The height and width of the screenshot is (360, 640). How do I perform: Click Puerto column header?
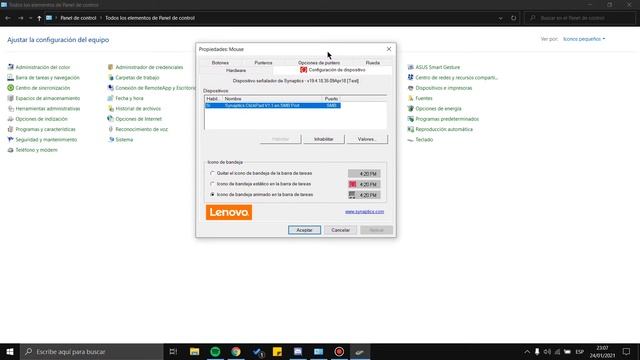point(331,99)
